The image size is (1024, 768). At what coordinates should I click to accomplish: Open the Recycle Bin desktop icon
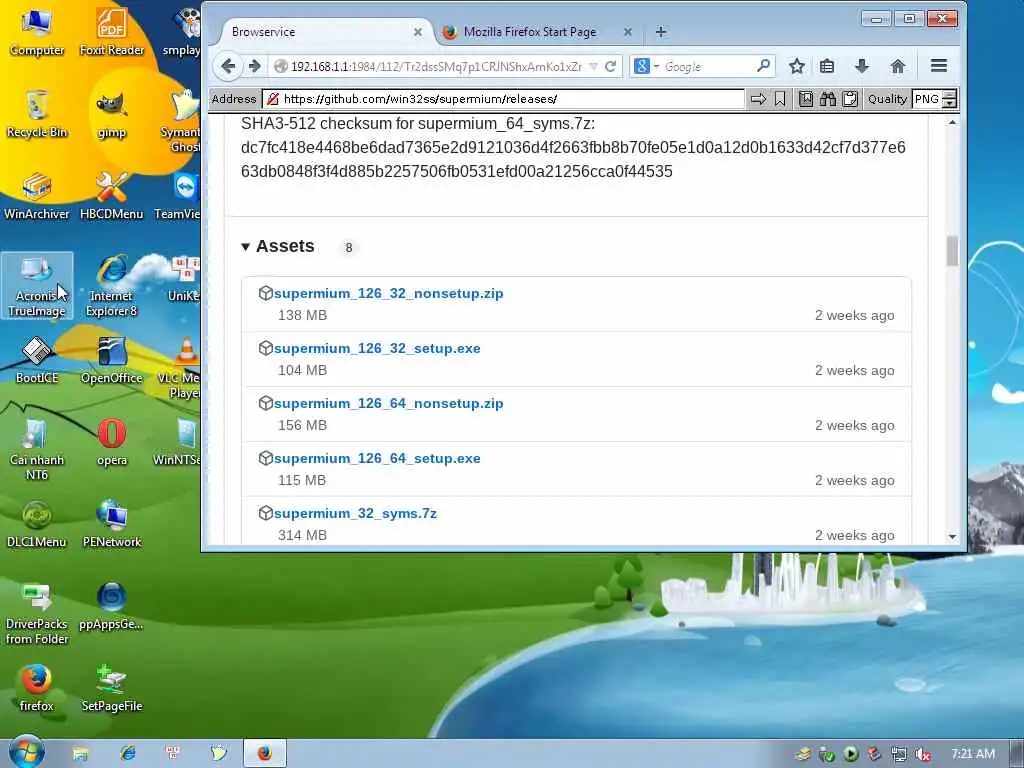pyautogui.click(x=37, y=114)
